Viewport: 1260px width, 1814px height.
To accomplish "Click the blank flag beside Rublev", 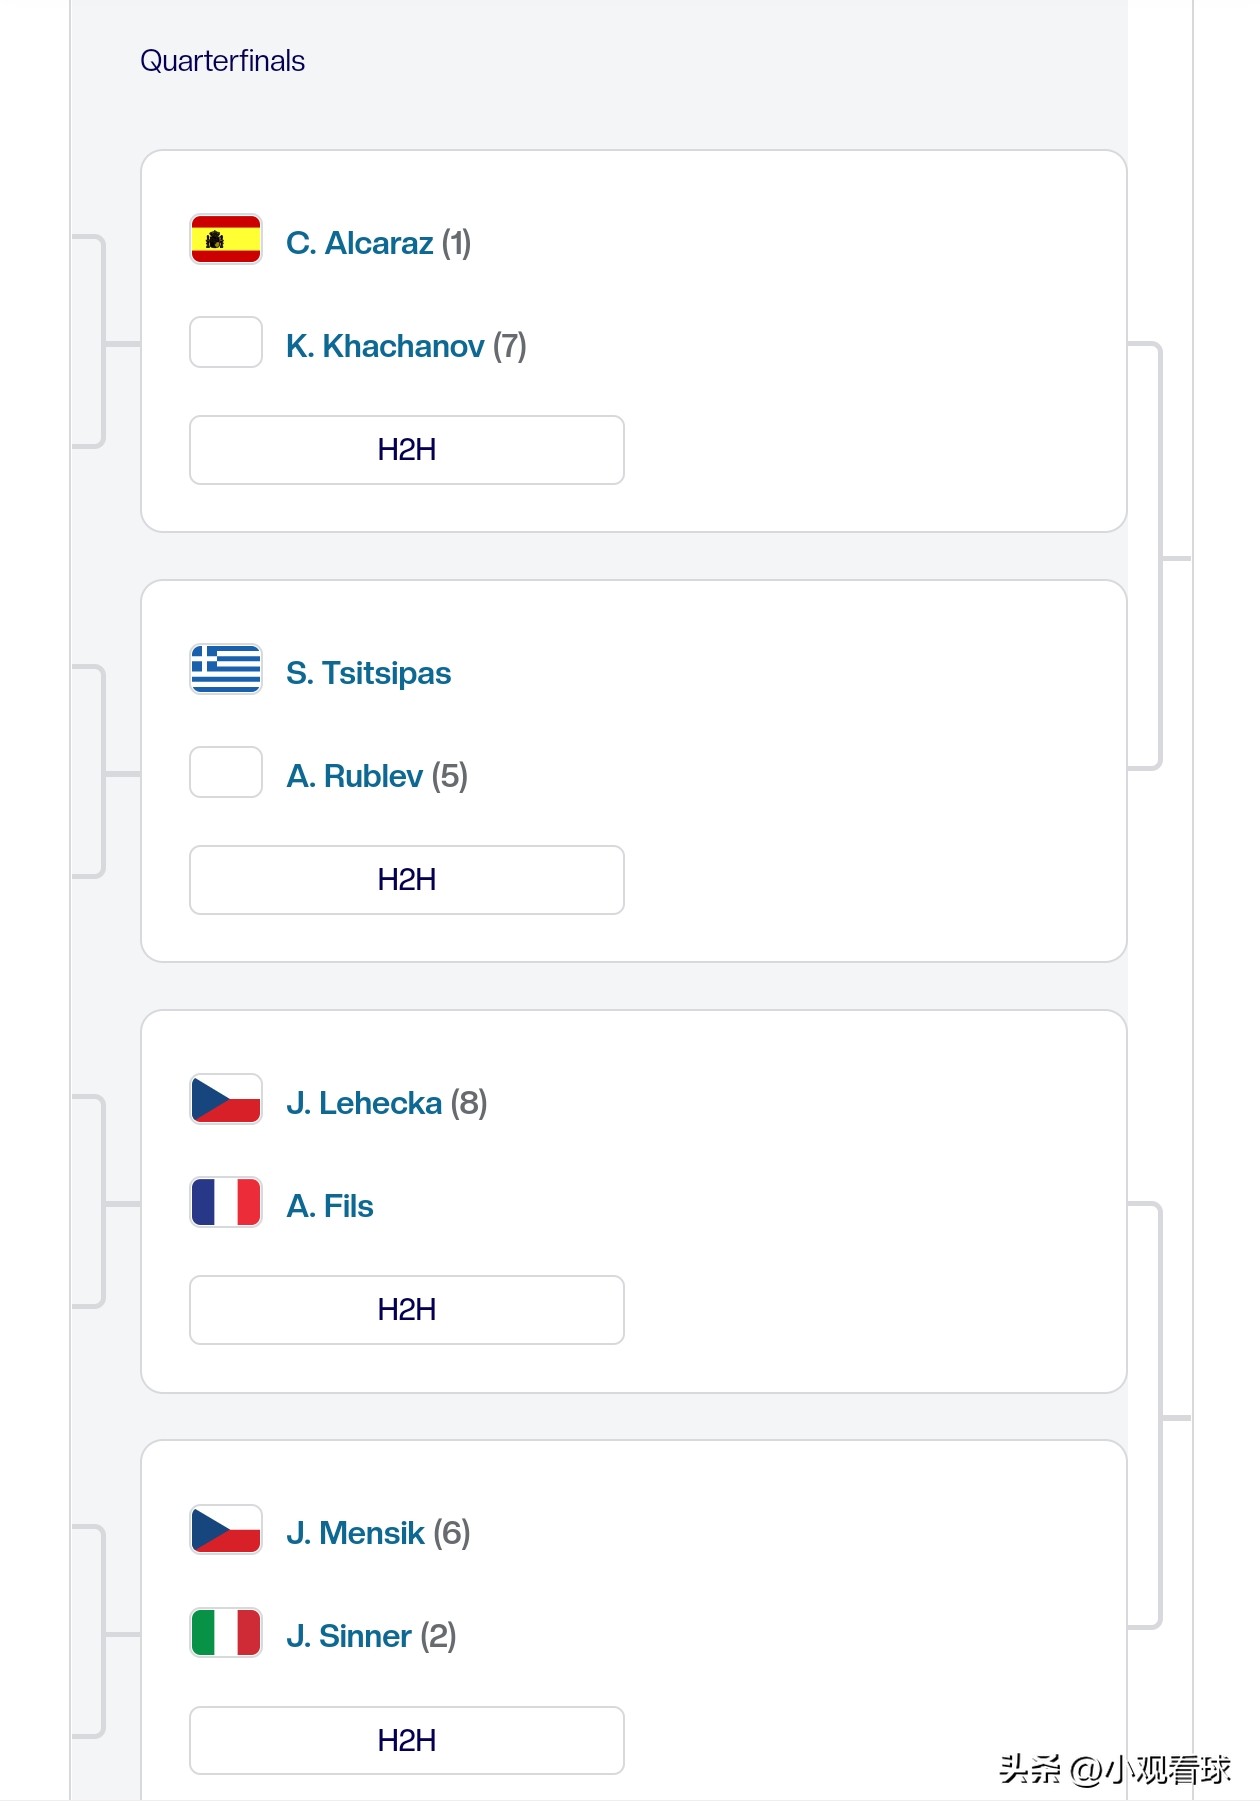I will (226, 773).
